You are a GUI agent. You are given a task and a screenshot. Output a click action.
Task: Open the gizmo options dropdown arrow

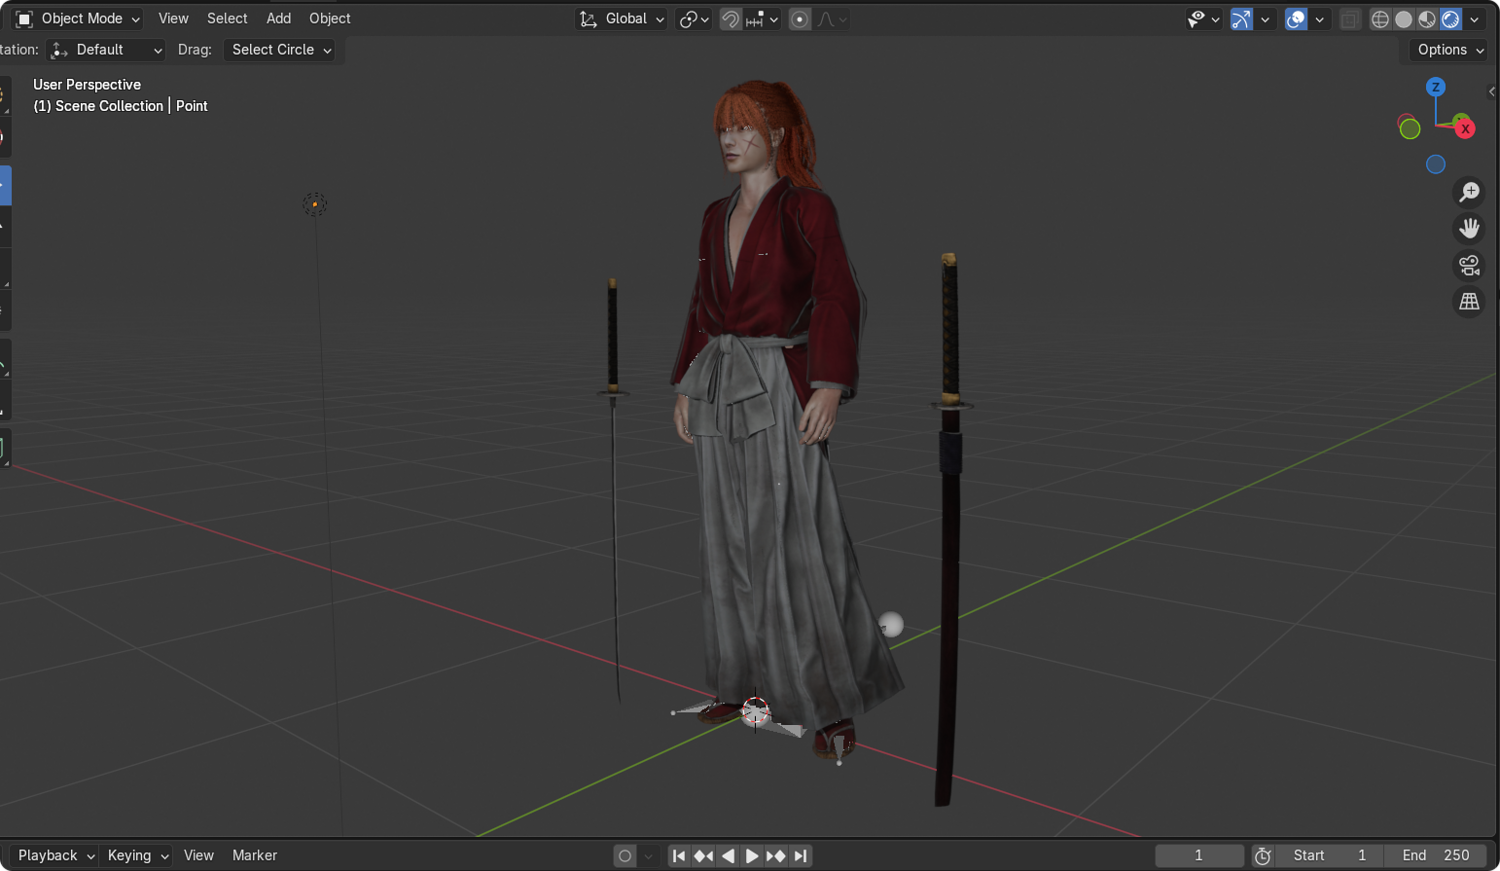pos(1265,19)
